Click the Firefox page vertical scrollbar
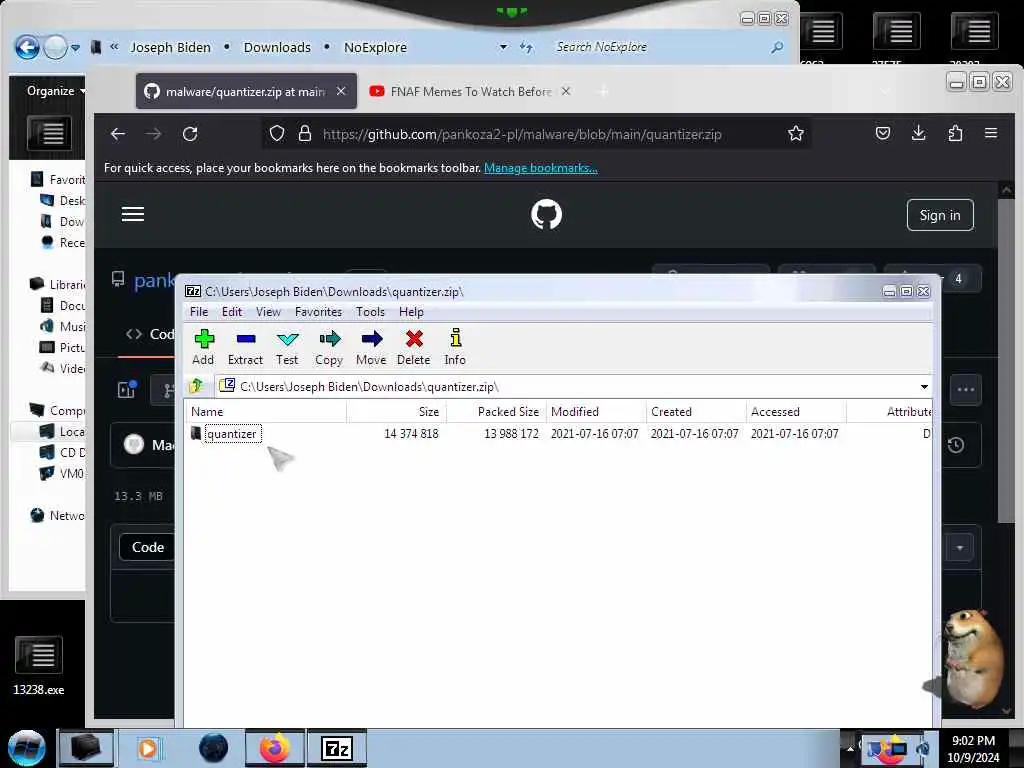Image resolution: width=1024 pixels, height=768 pixels. pyautogui.click(x=1006, y=359)
